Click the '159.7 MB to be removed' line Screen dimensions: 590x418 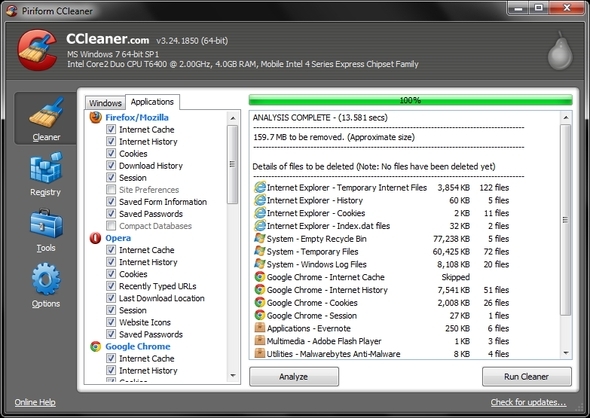[x=334, y=137]
